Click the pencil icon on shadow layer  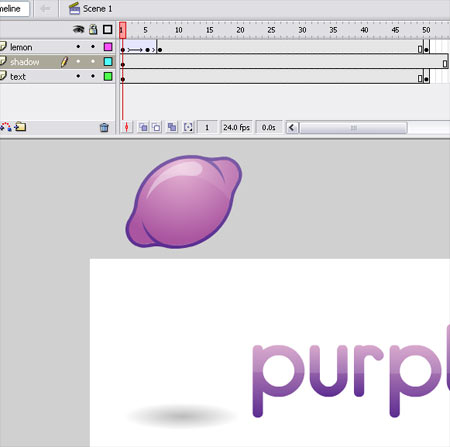pyautogui.click(x=64, y=62)
